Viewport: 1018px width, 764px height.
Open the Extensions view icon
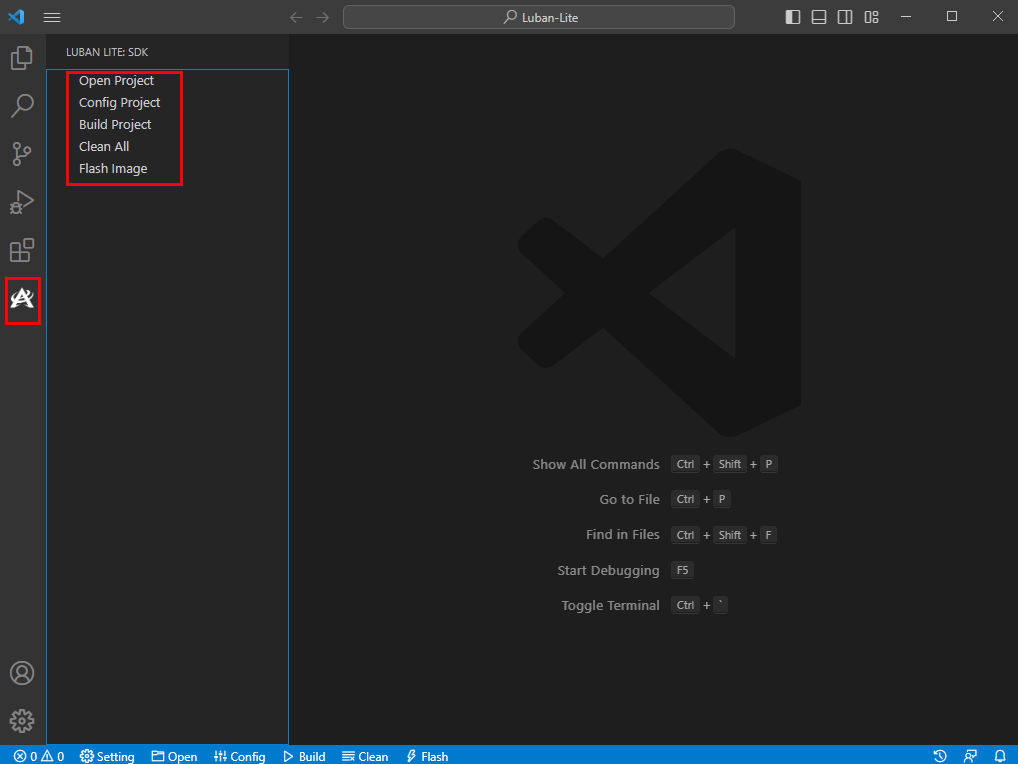22,250
